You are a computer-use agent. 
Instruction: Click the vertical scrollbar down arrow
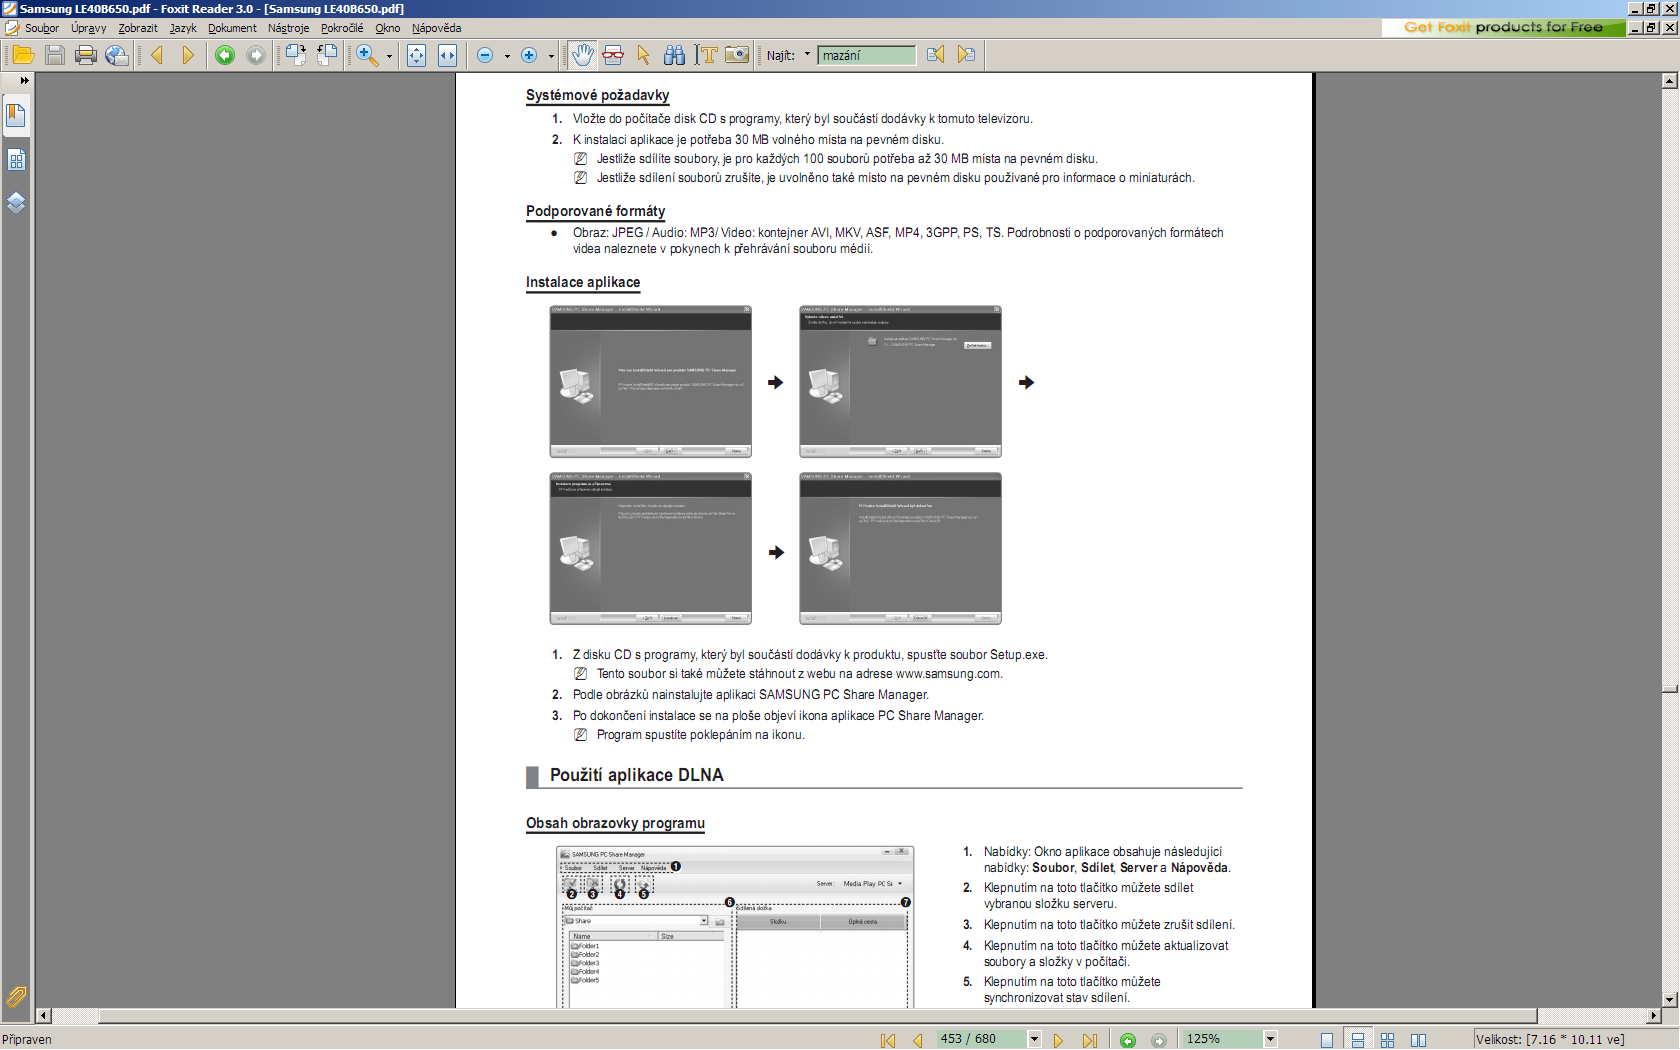click(1670, 999)
